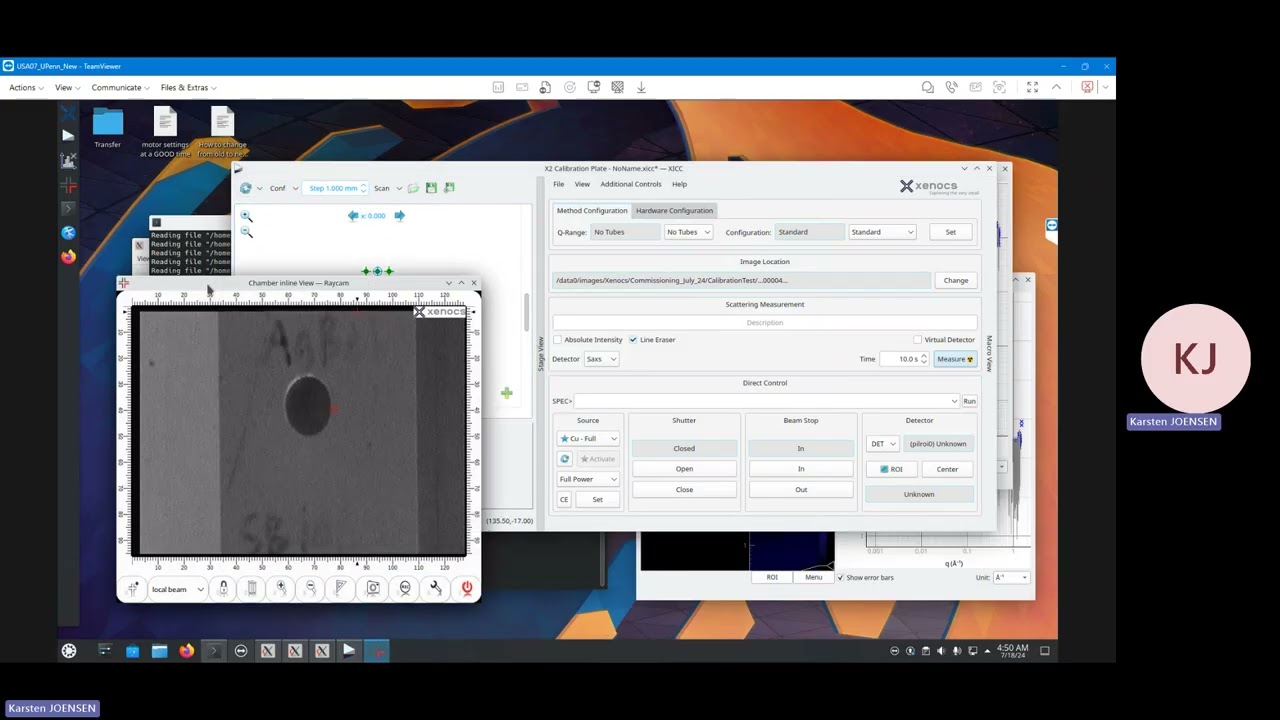Click the Change image location button
The width and height of the screenshot is (1280, 720).
pyautogui.click(x=956, y=281)
